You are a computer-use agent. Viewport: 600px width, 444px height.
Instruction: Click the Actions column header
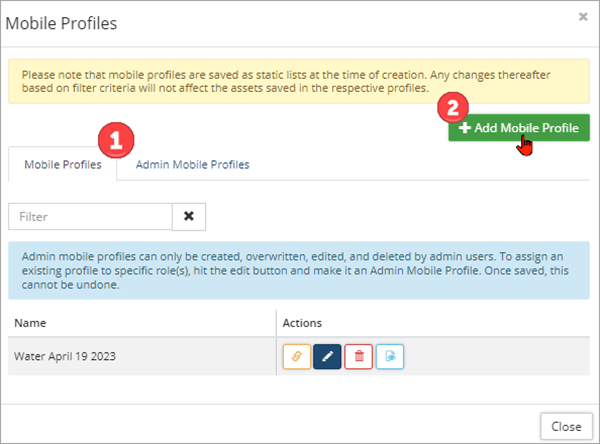coord(302,323)
